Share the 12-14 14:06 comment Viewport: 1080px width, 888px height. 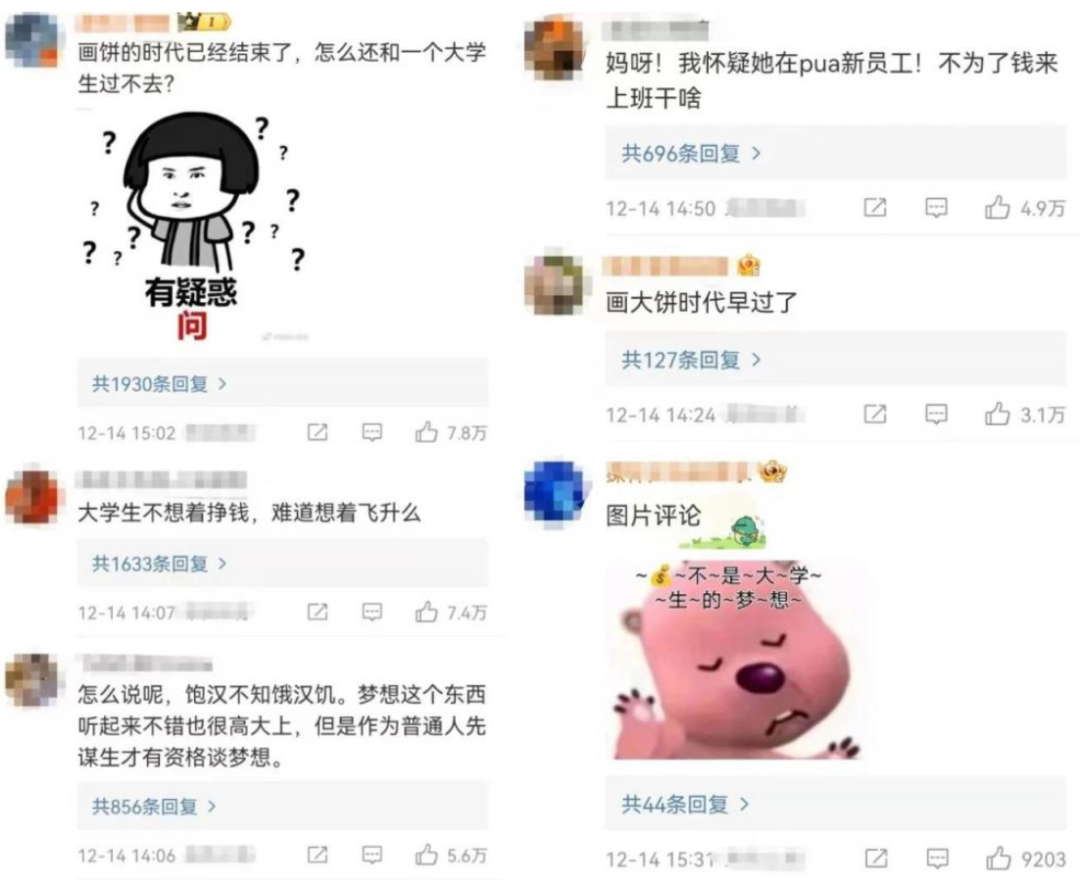coord(317,855)
